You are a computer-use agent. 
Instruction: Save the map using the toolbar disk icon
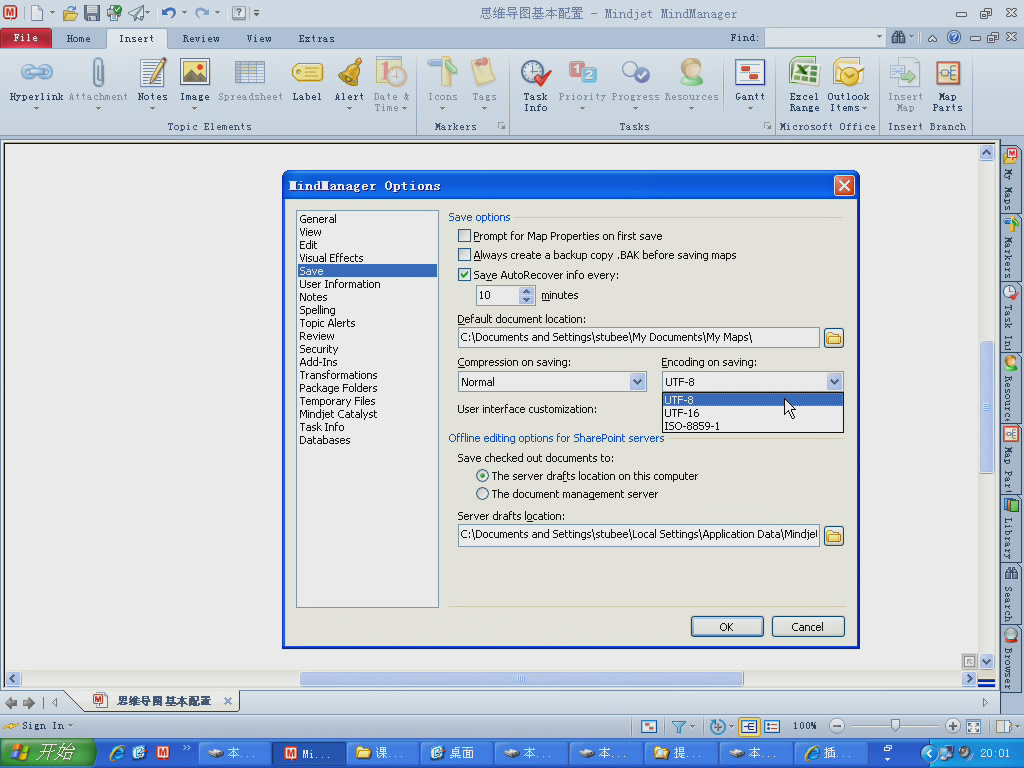(x=91, y=12)
